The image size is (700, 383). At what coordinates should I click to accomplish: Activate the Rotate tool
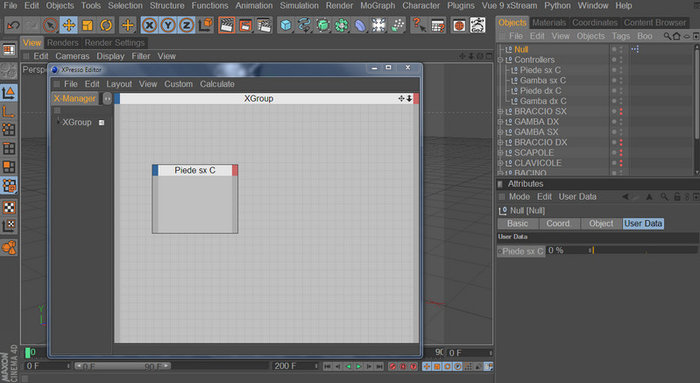click(x=106, y=25)
